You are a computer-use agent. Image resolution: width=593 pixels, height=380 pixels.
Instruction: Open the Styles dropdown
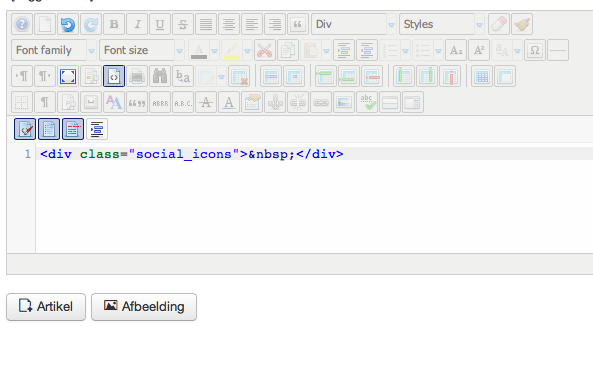[x=441, y=25]
